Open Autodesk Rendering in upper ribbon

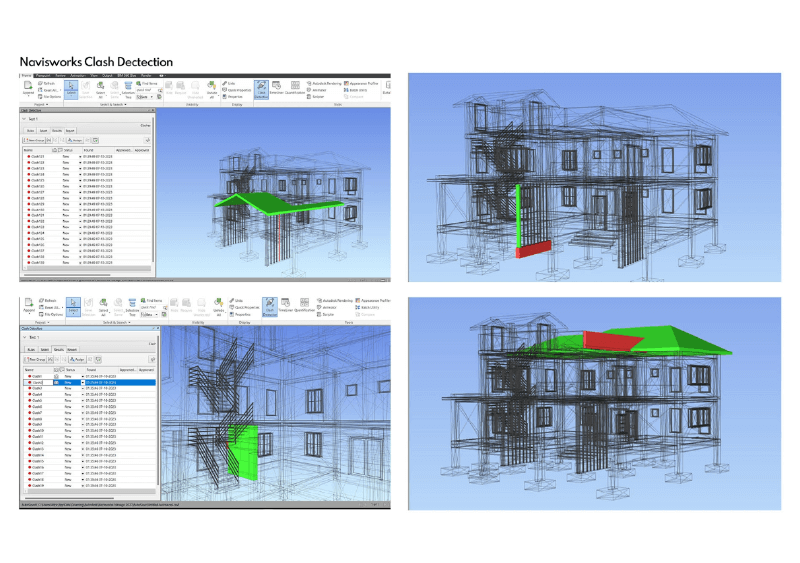click(324, 83)
